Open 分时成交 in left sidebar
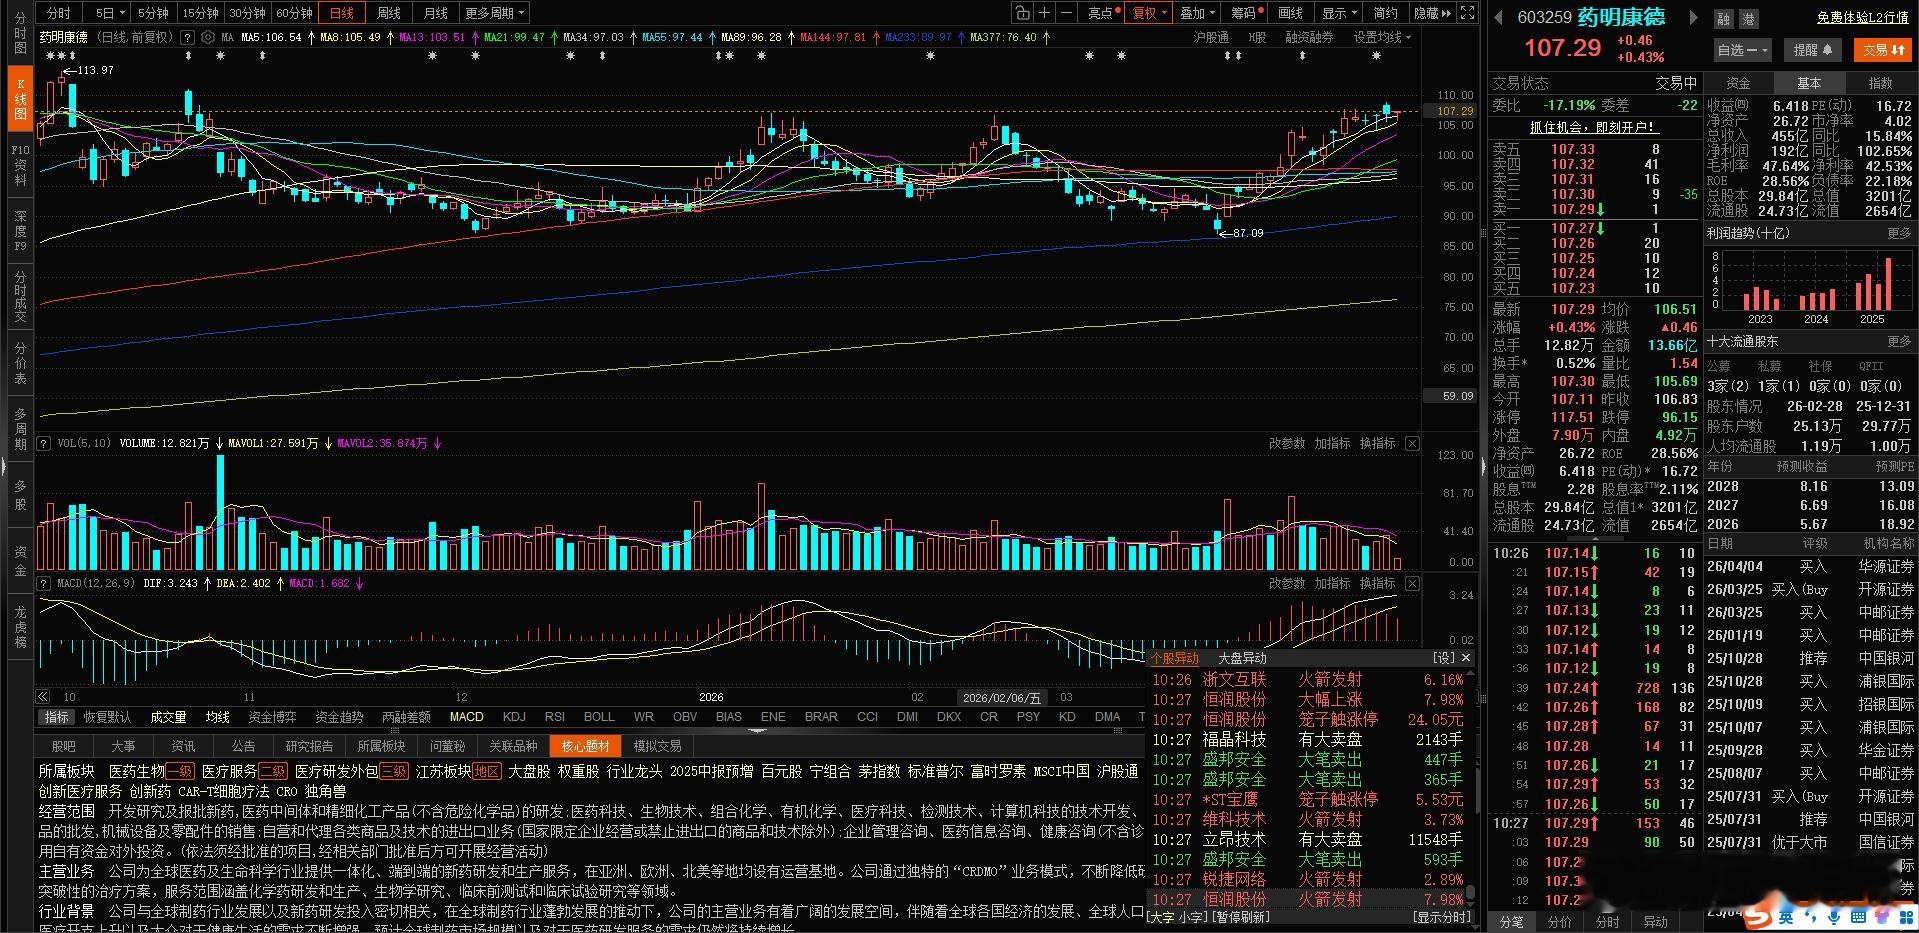1919x933 pixels. click(x=20, y=296)
